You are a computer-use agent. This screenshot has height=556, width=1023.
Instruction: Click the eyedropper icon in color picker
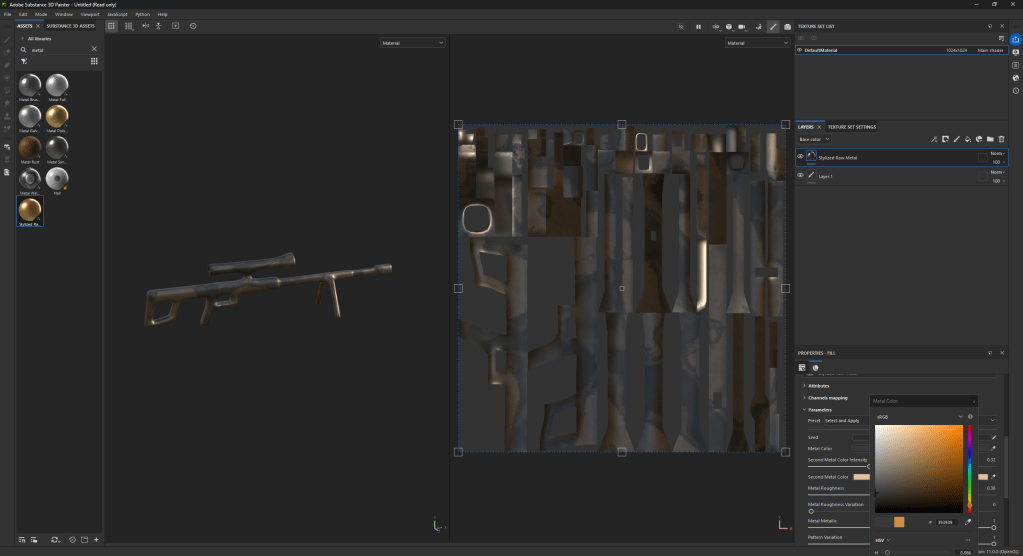click(968, 521)
